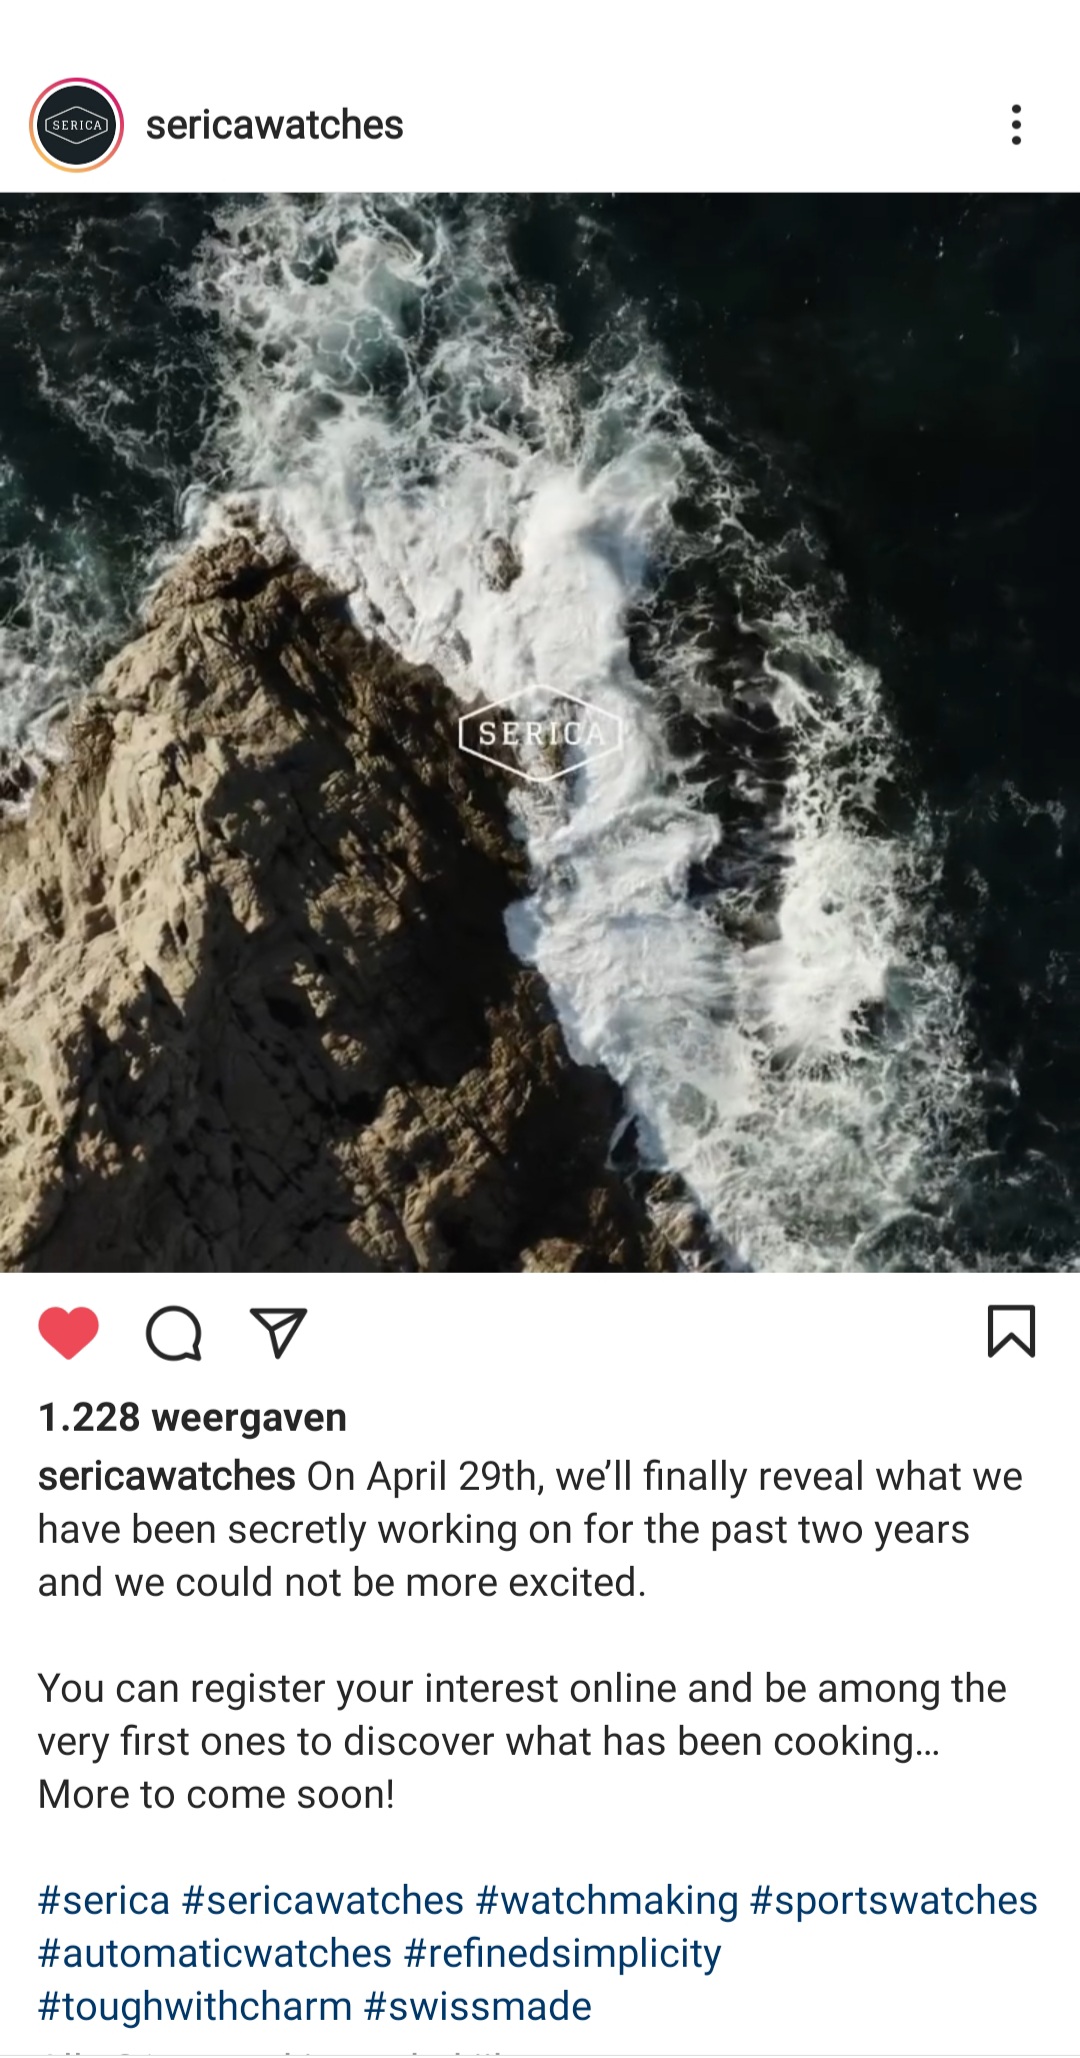Open the #swissmade hashtag
The image size is (1080, 2058).
(x=478, y=2006)
